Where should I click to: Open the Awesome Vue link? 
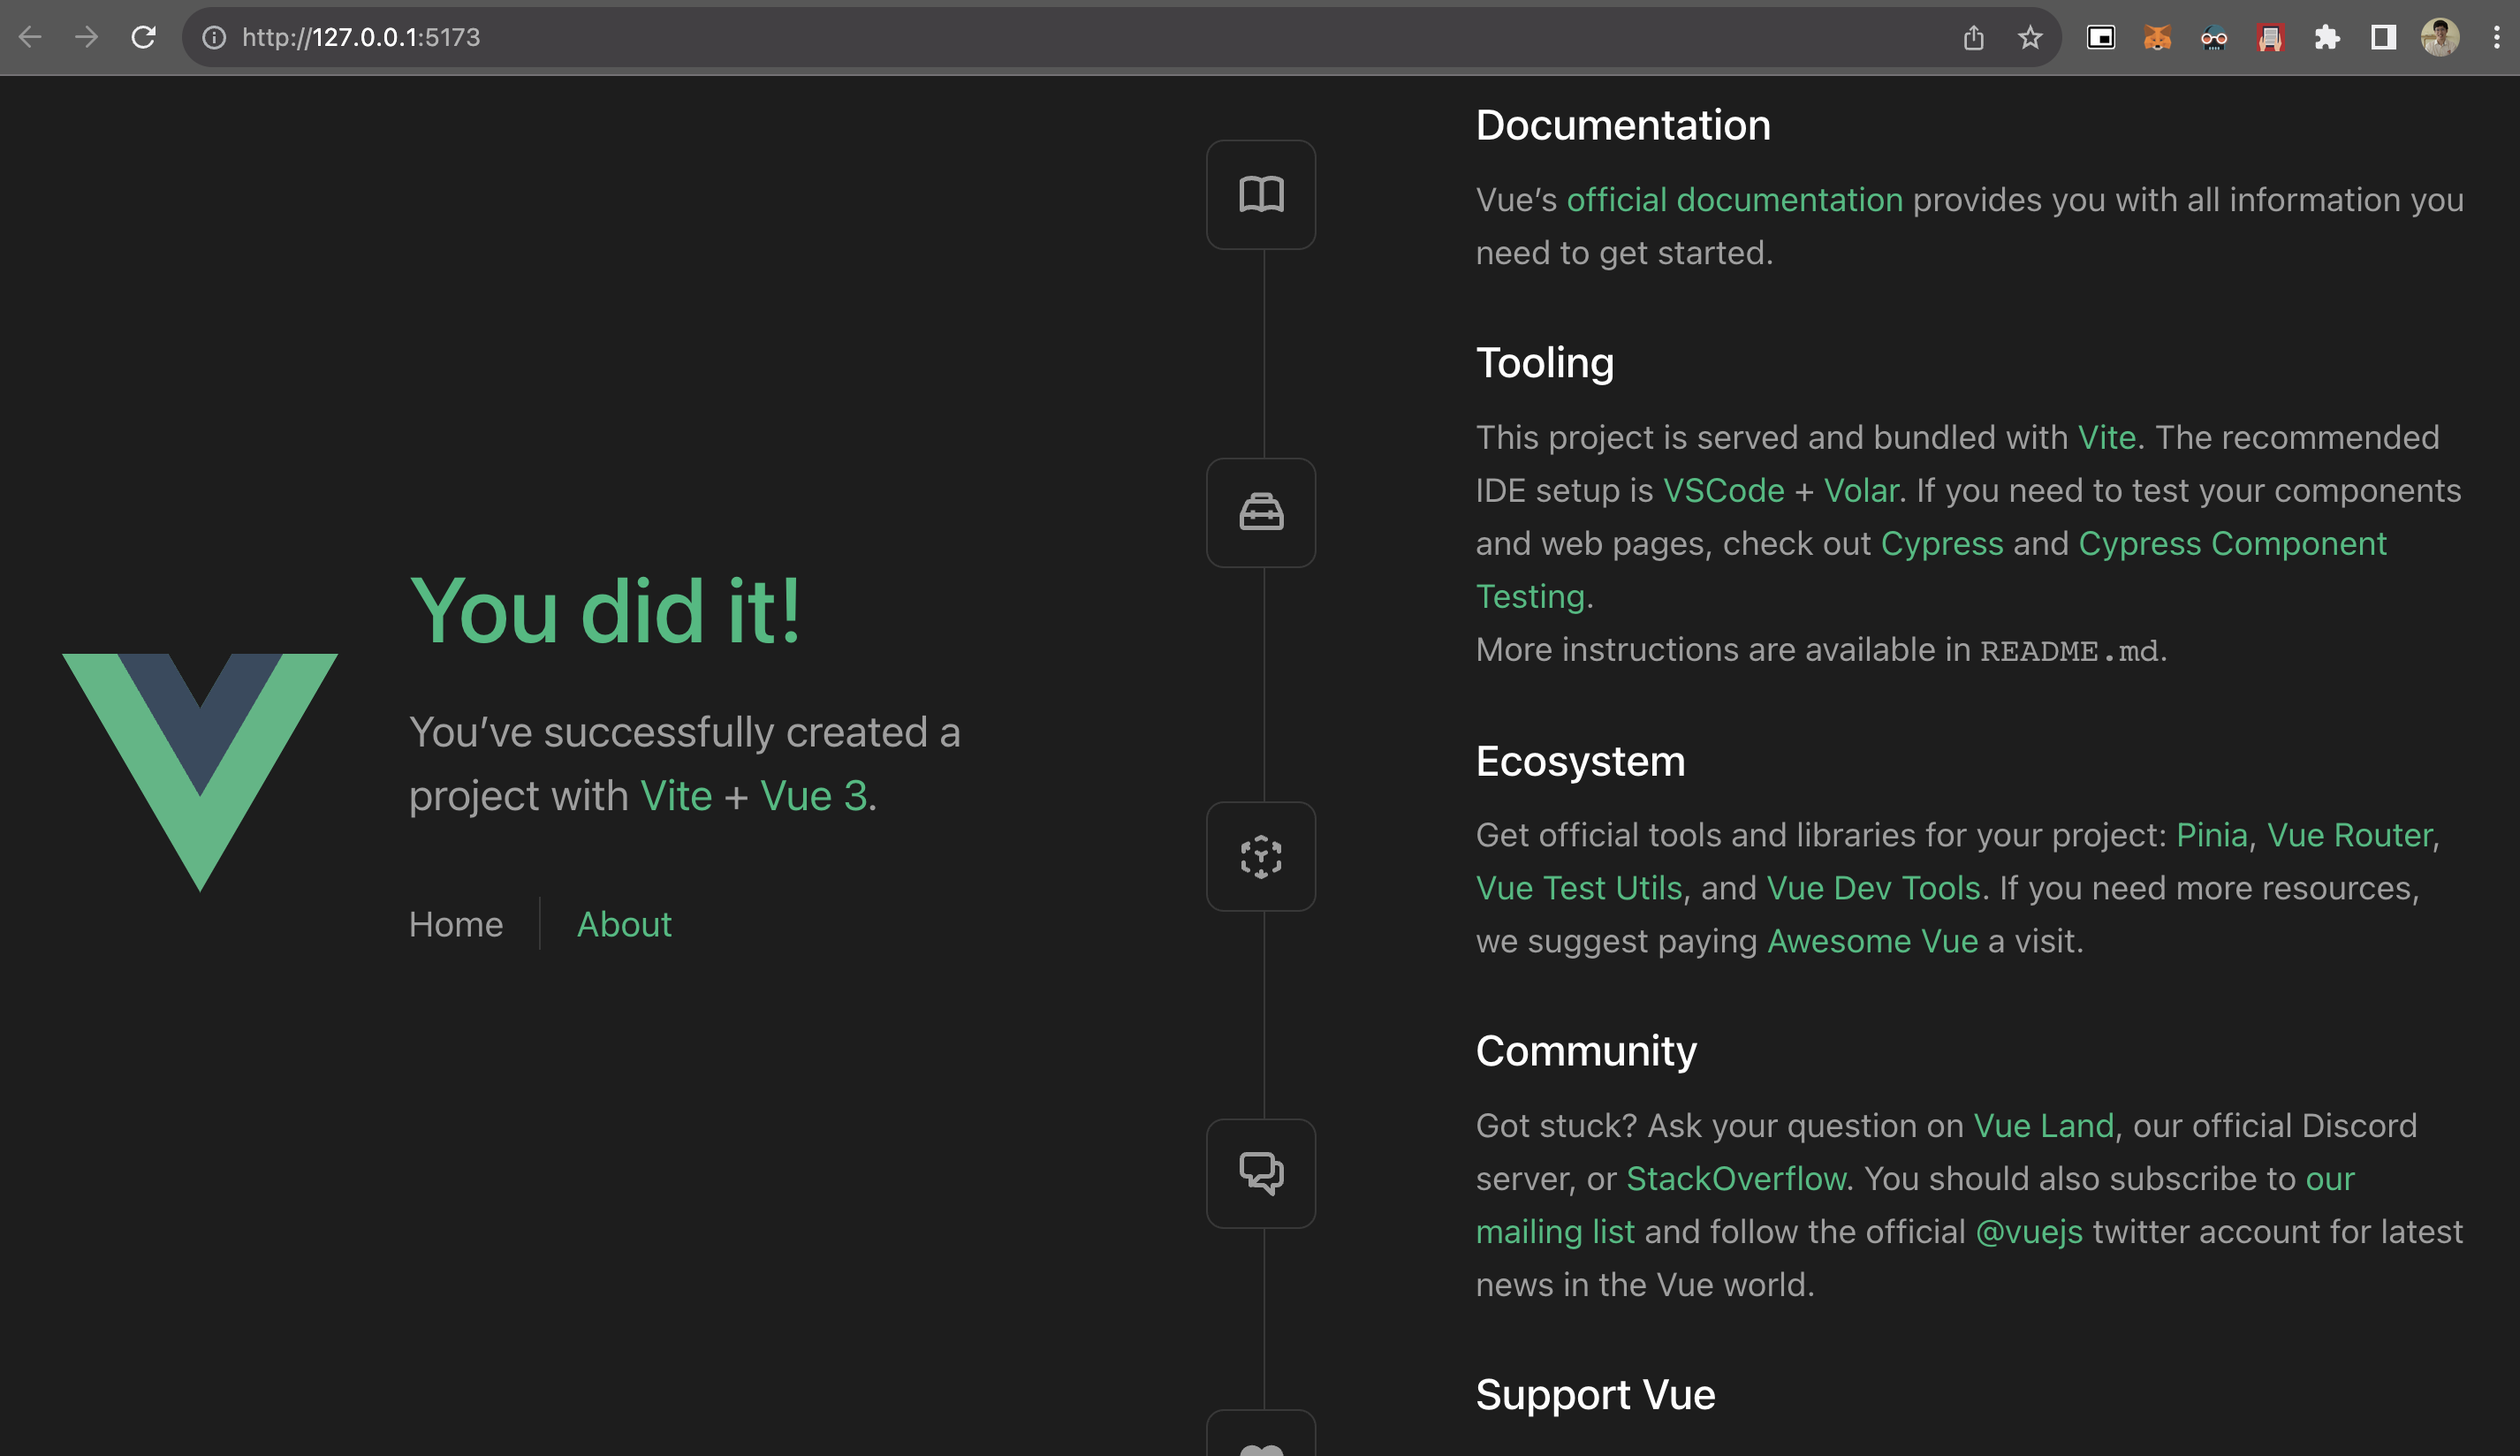point(1873,941)
